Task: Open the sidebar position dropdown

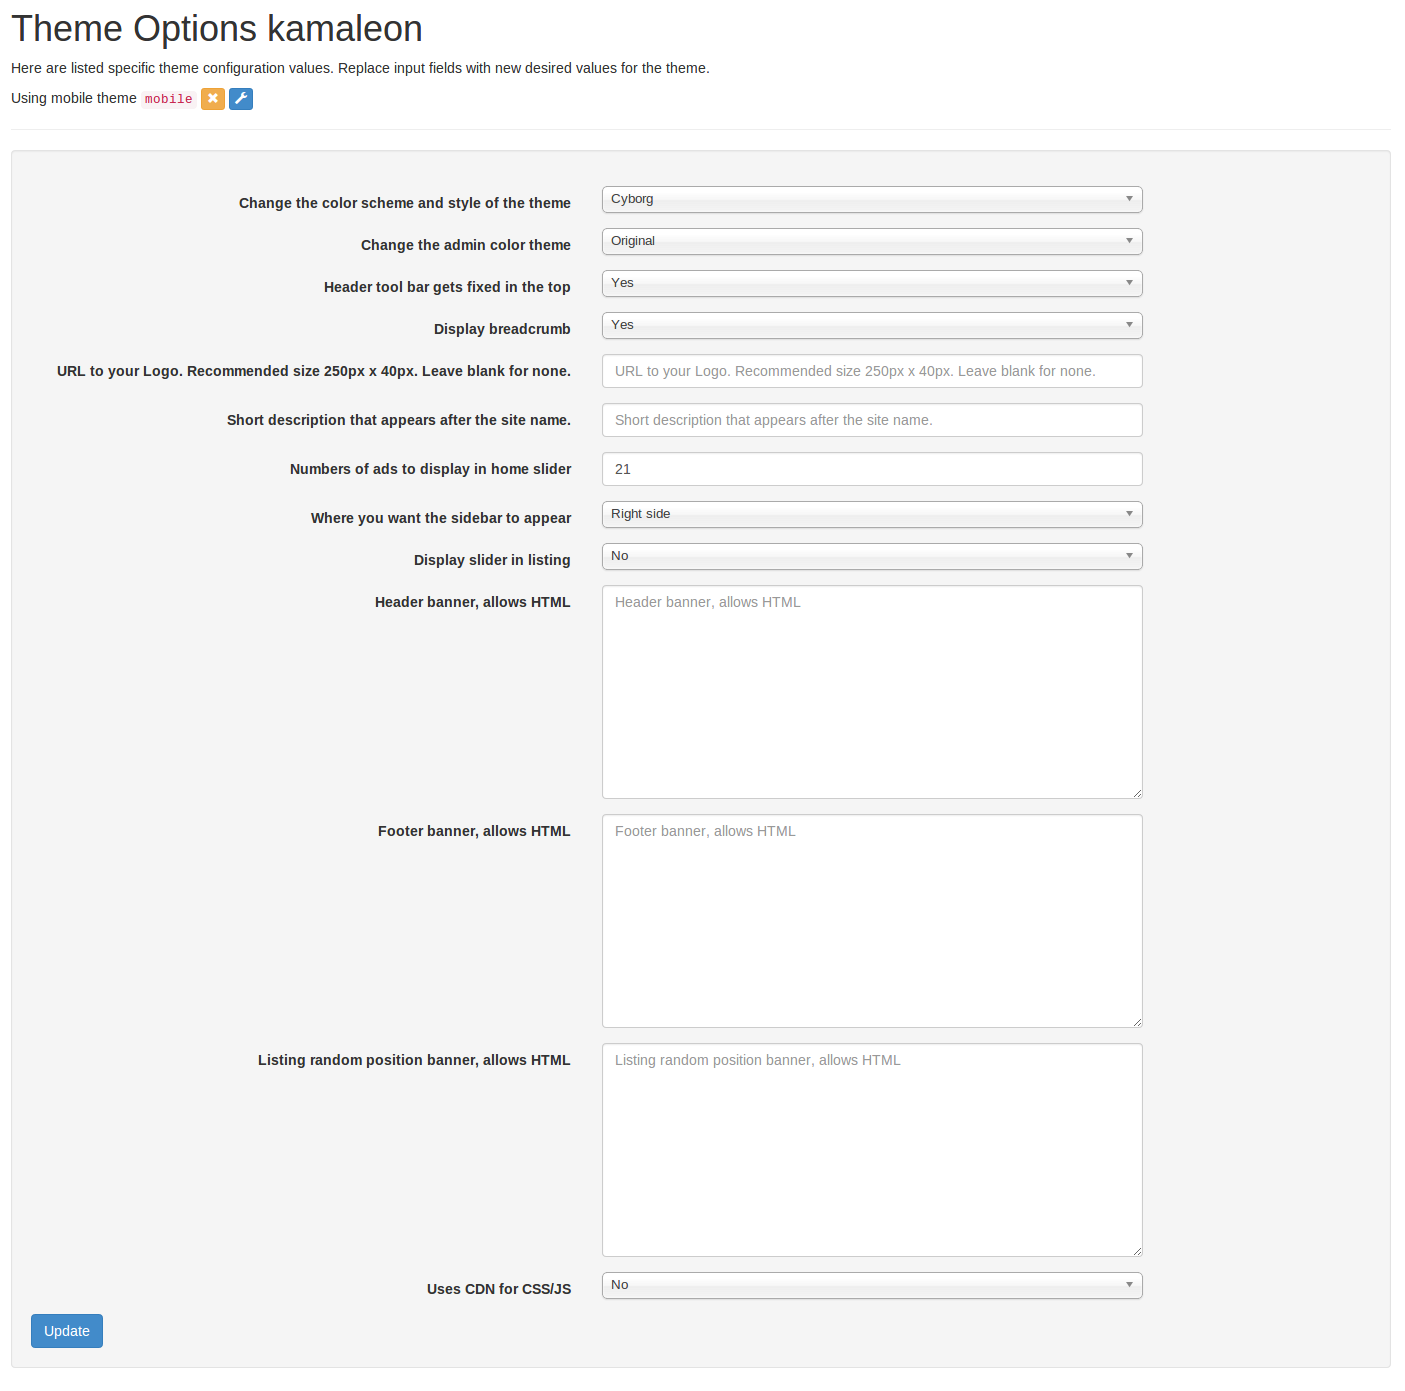Action: pyautogui.click(x=872, y=515)
